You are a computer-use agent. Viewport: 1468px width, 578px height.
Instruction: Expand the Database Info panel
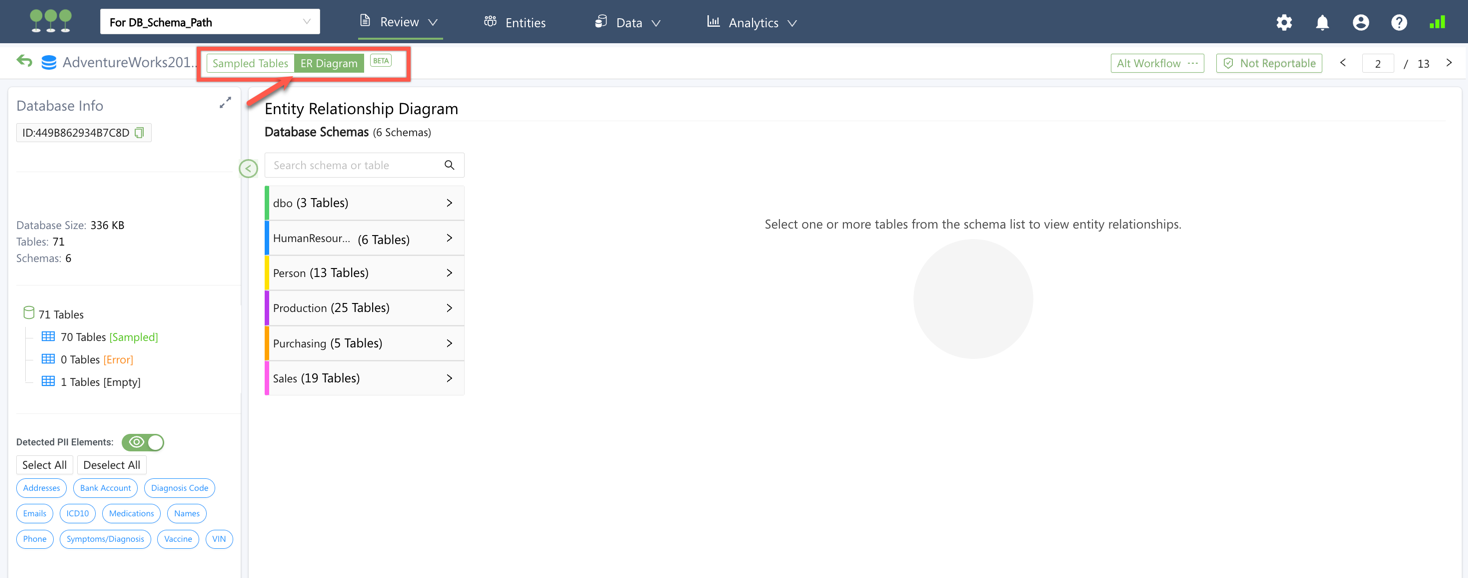[x=225, y=103]
